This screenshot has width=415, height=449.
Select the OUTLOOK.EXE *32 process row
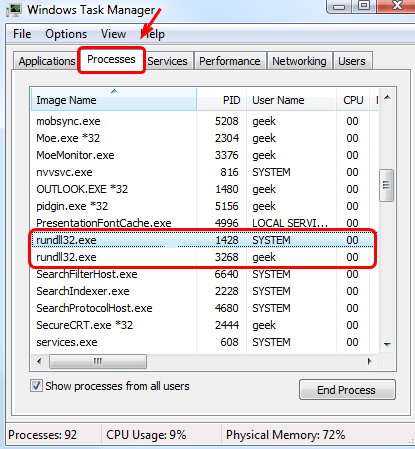(203, 189)
